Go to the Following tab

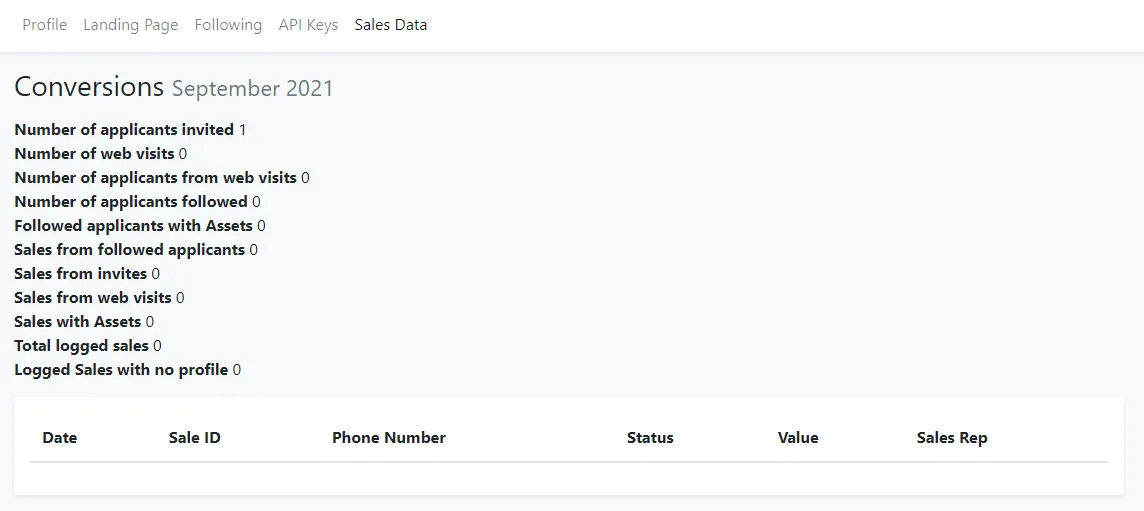tap(228, 25)
